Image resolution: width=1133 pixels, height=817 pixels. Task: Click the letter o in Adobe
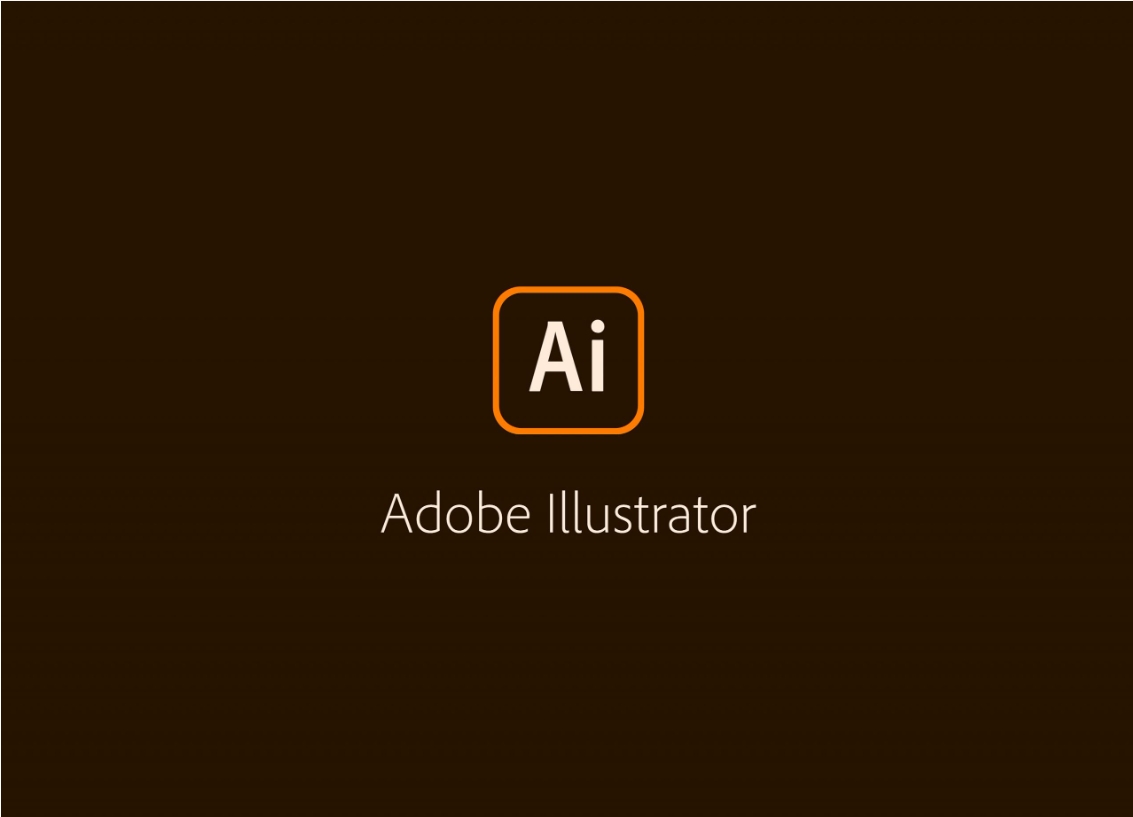pyautogui.click(x=459, y=518)
